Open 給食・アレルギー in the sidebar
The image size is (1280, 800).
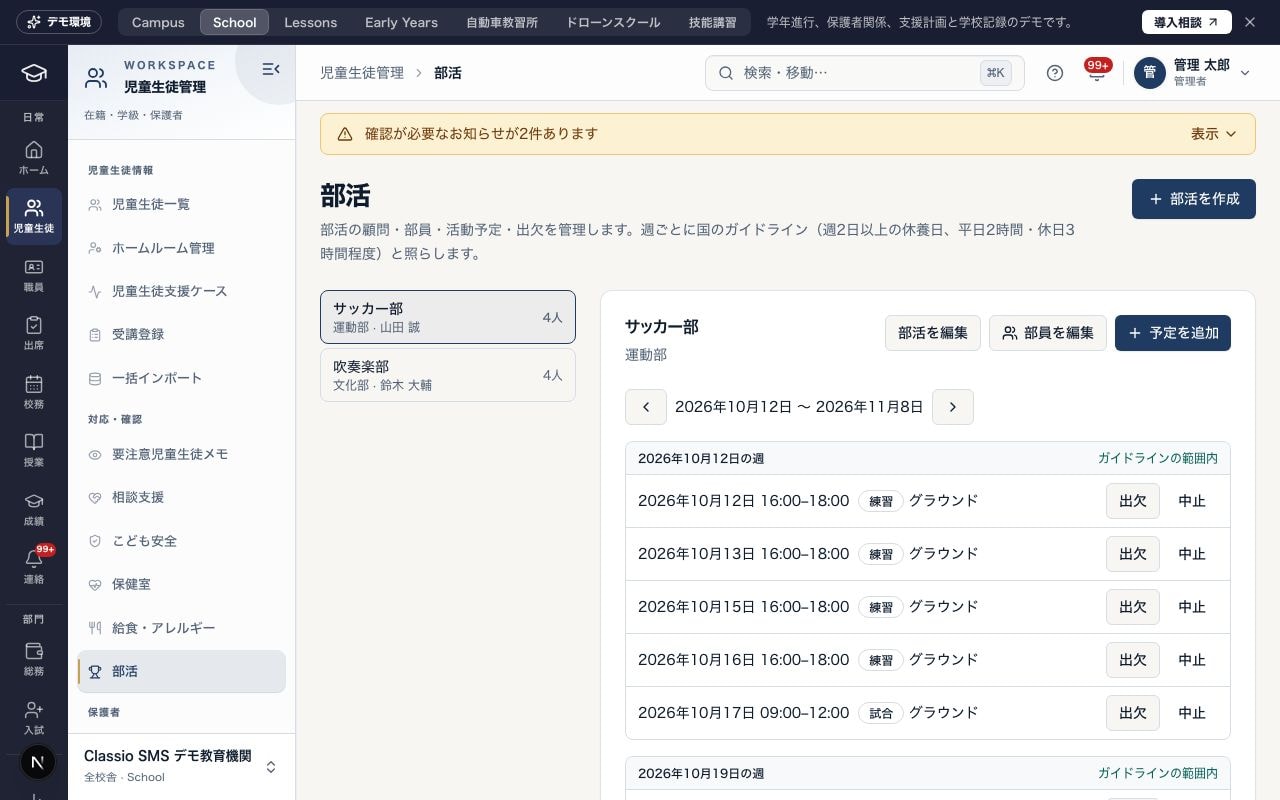(181, 628)
